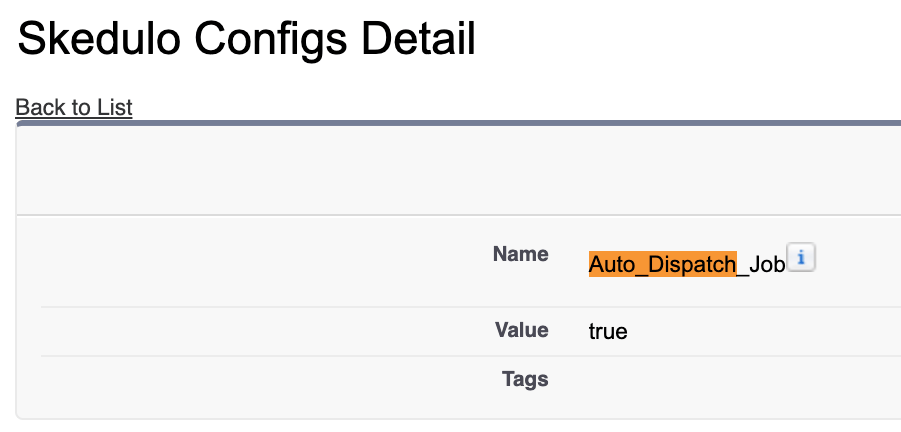The width and height of the screenshot is (901, 432).
Task: Click the divider line between Value and Tags
Action: 471,356
